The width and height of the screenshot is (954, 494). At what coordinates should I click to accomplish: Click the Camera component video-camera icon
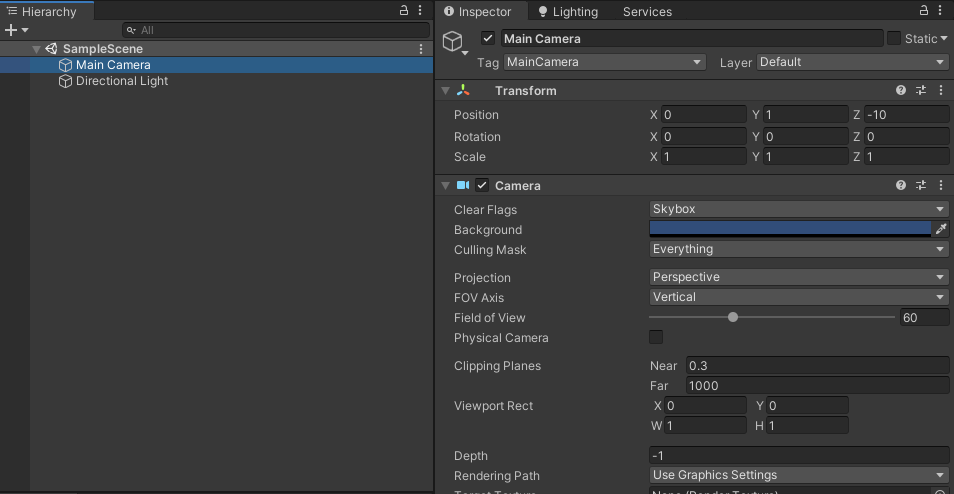(463, 185)
